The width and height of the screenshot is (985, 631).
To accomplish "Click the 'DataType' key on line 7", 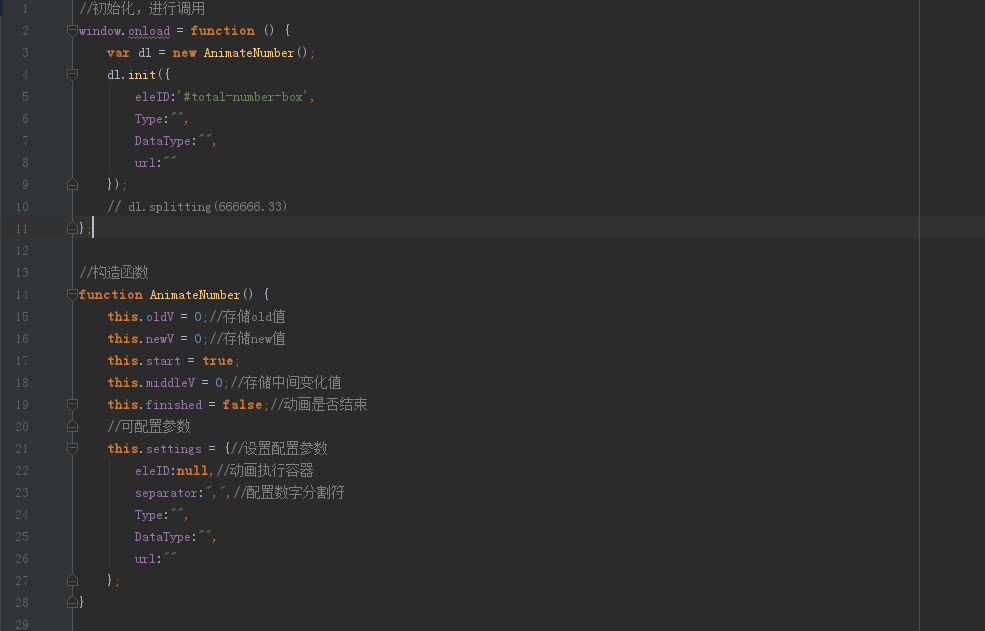I will point(163,141).
